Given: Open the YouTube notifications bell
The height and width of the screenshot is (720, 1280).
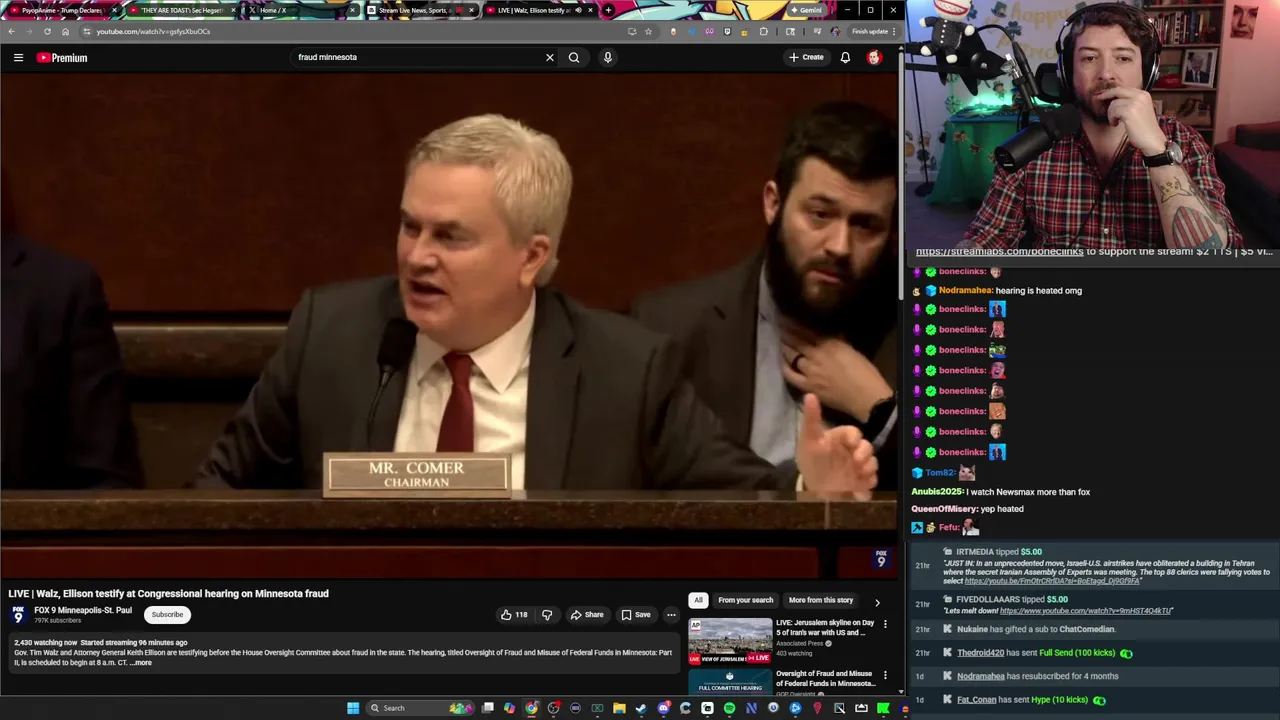Looking at the screenshot, I should point(845,57).
